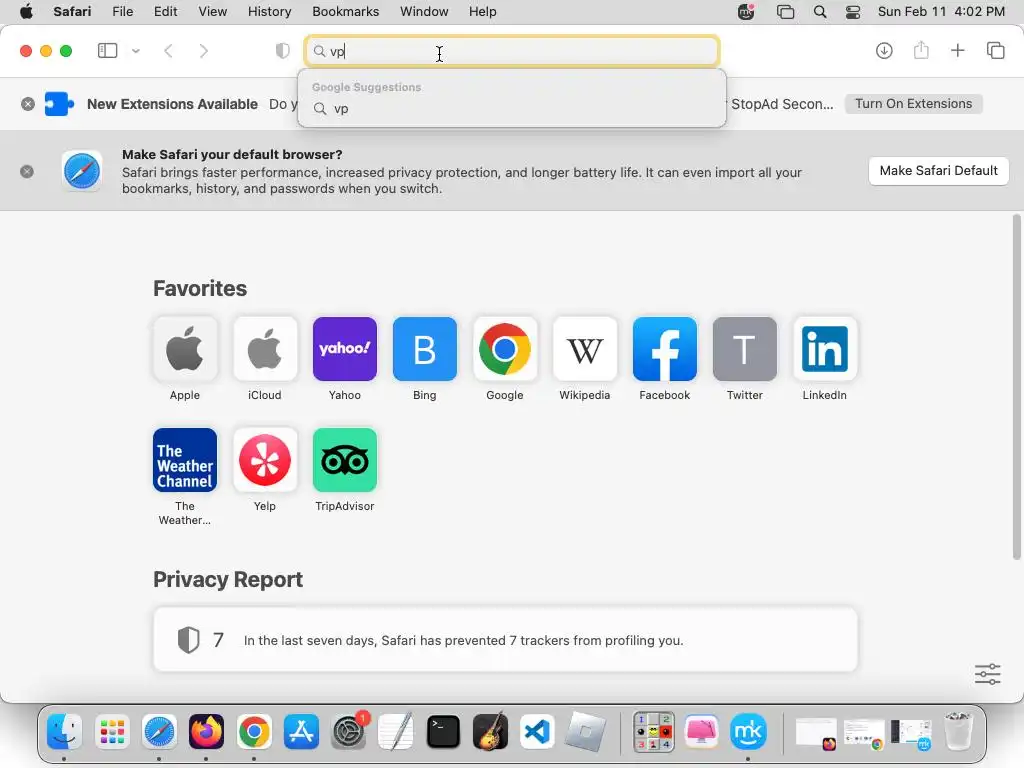This screenshot has height=768, width=1024.
Task: Open the File menu
Action: click(x=123, y=12)
